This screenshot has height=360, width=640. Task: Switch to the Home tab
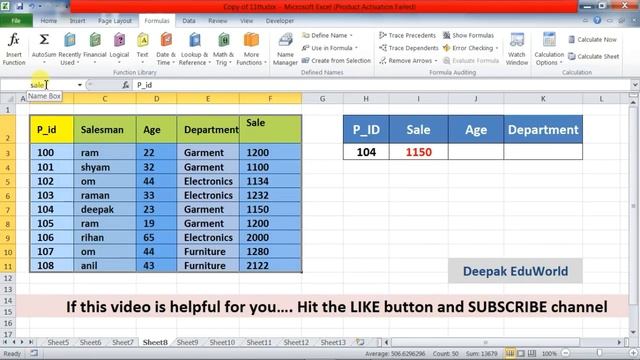point(49,20)
